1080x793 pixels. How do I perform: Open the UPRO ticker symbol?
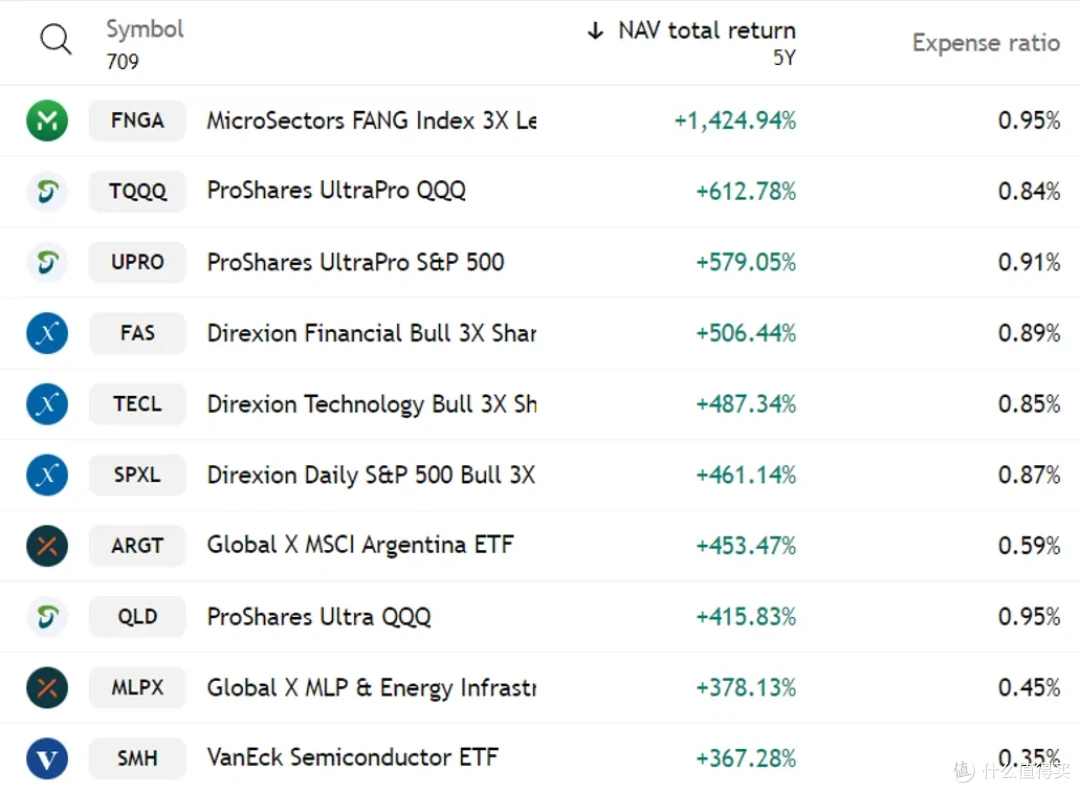(x=137, y=262)
